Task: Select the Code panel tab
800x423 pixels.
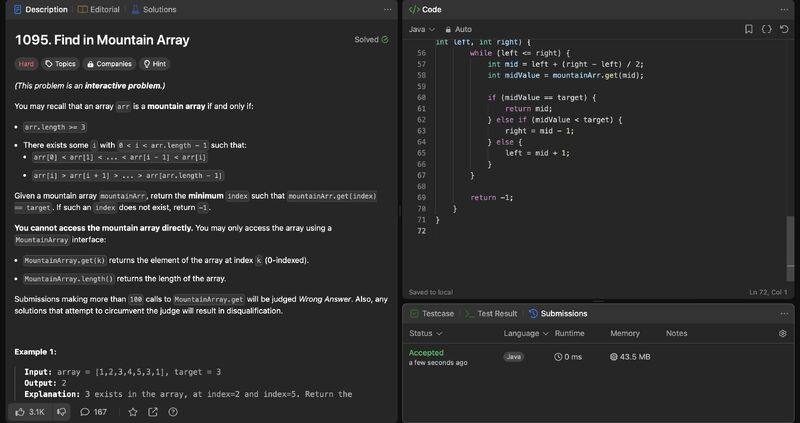Action: tap(426, 9)
